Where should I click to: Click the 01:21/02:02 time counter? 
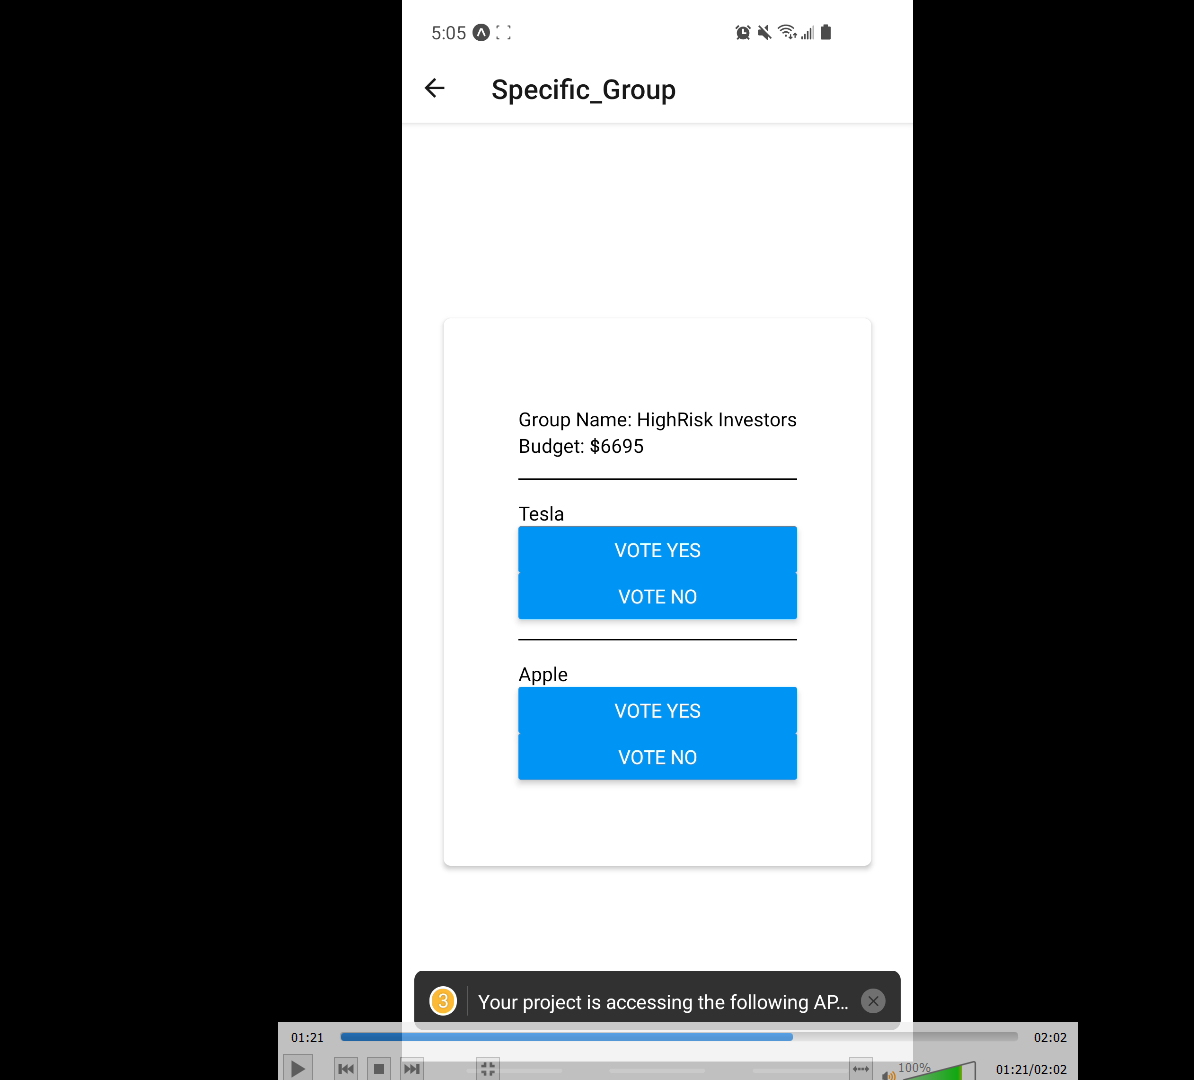[x=1031, y=1069]
